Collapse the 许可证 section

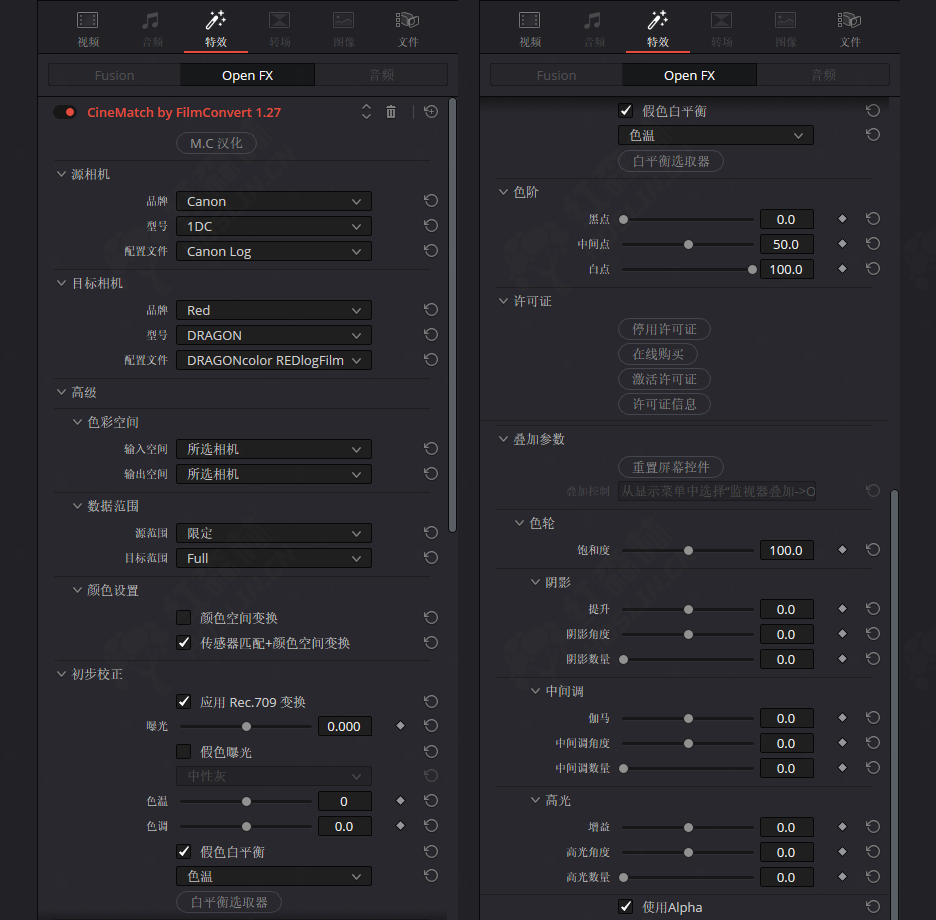coord(503,301)
